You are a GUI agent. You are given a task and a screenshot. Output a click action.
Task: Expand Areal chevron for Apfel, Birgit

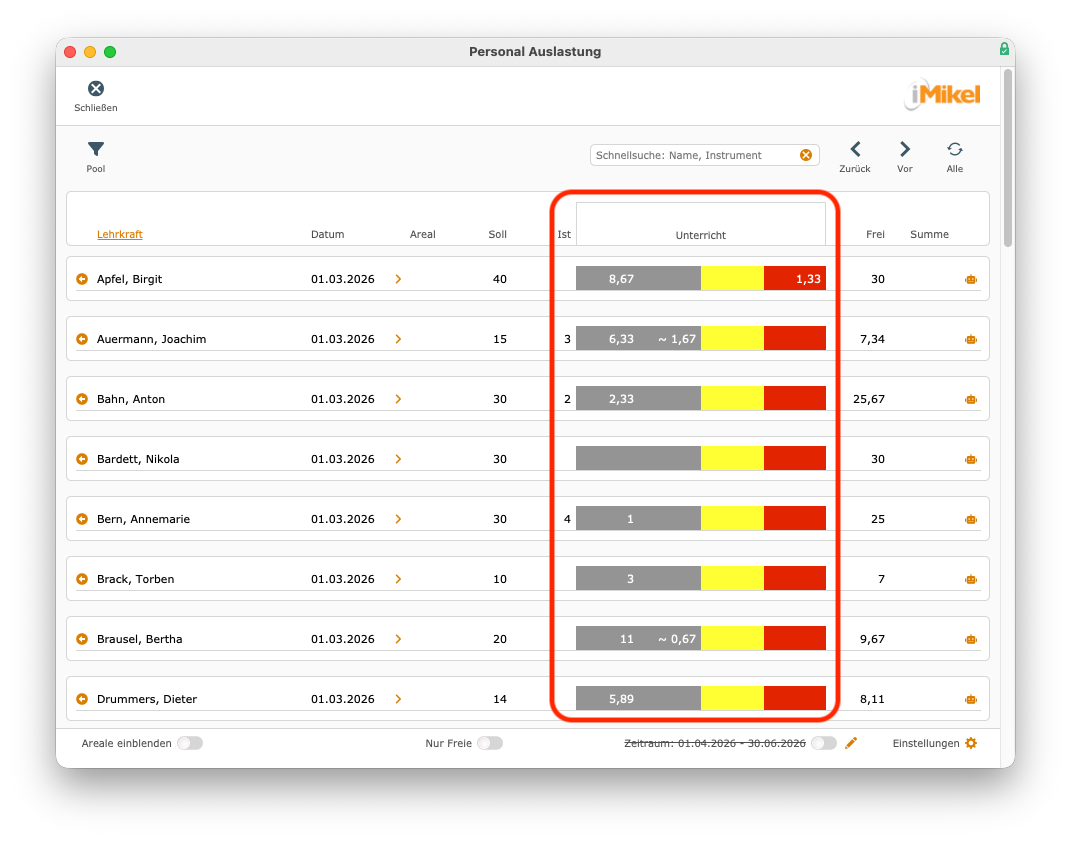(398, 279)
